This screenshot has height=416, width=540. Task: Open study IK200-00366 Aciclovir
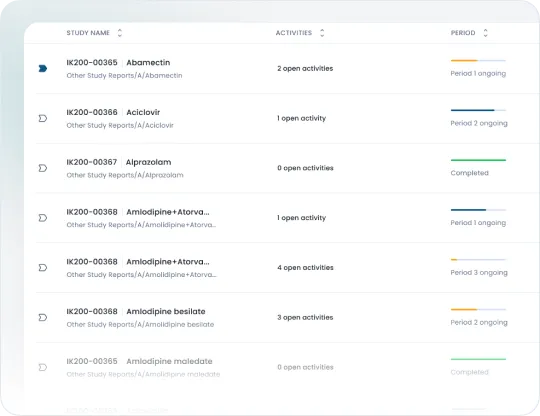coord(113,112)
